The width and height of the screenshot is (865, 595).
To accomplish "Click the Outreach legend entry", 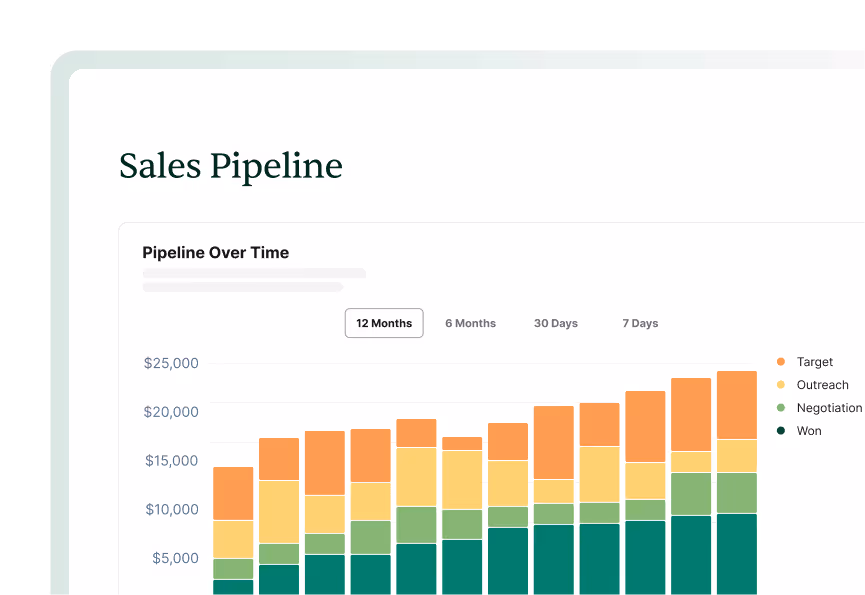I will tap(813, 385).
